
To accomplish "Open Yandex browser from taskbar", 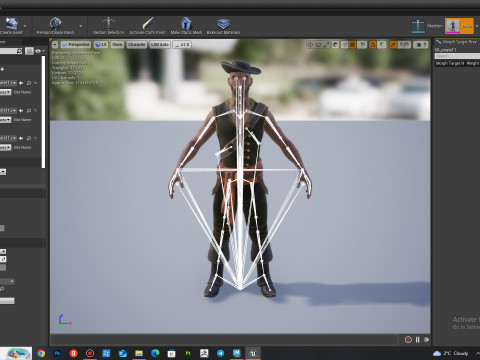I will click(73, 353).
